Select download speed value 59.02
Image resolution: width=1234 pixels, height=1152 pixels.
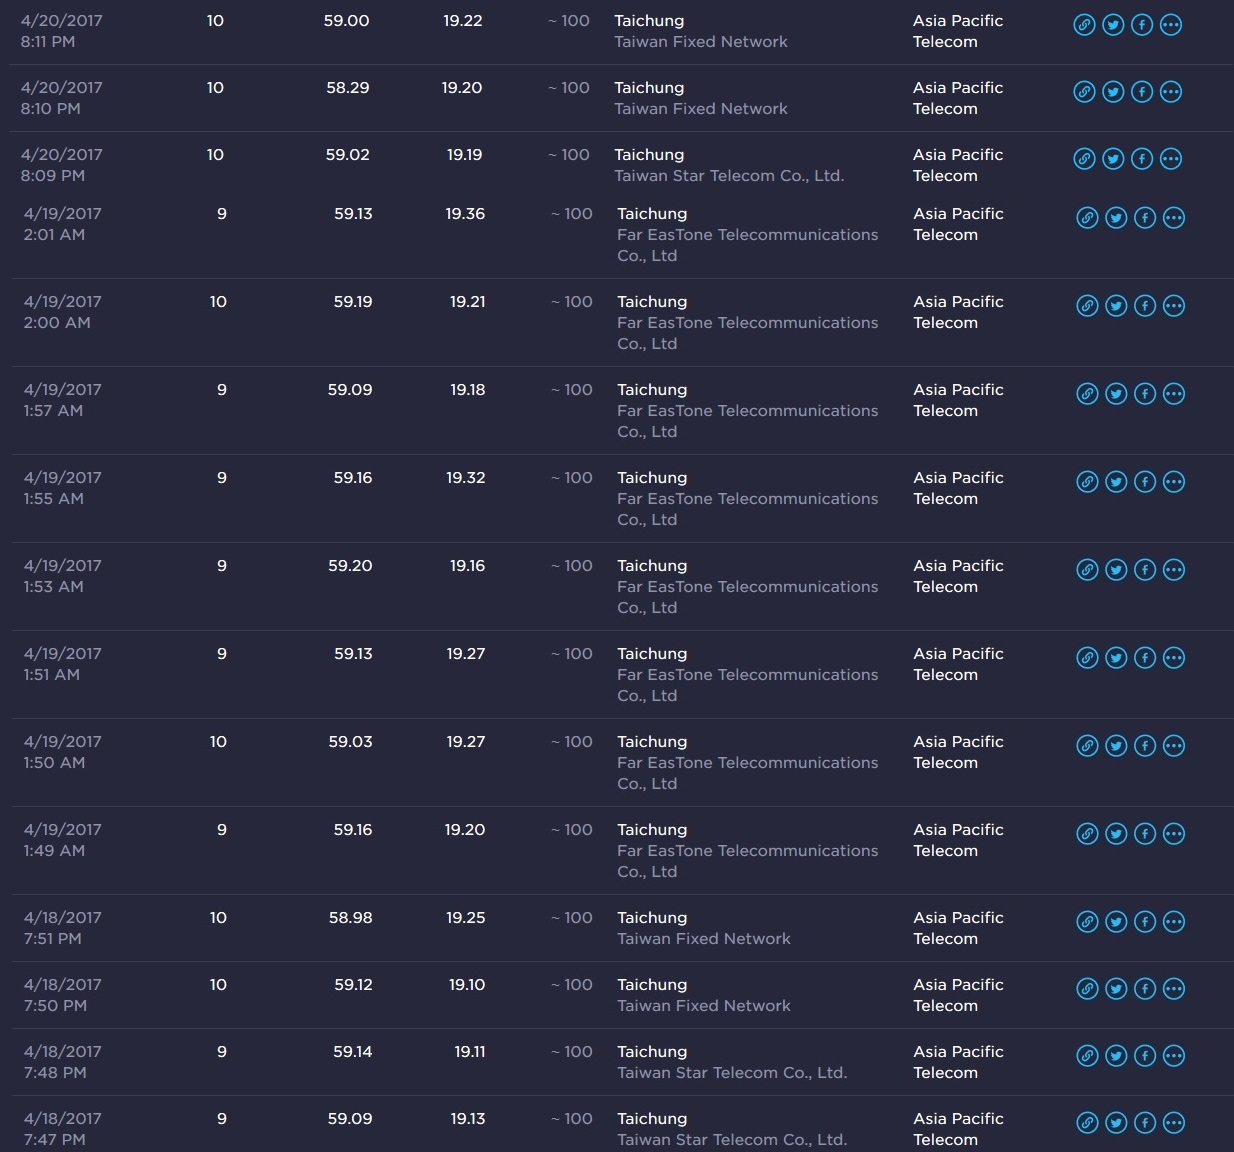348,155
